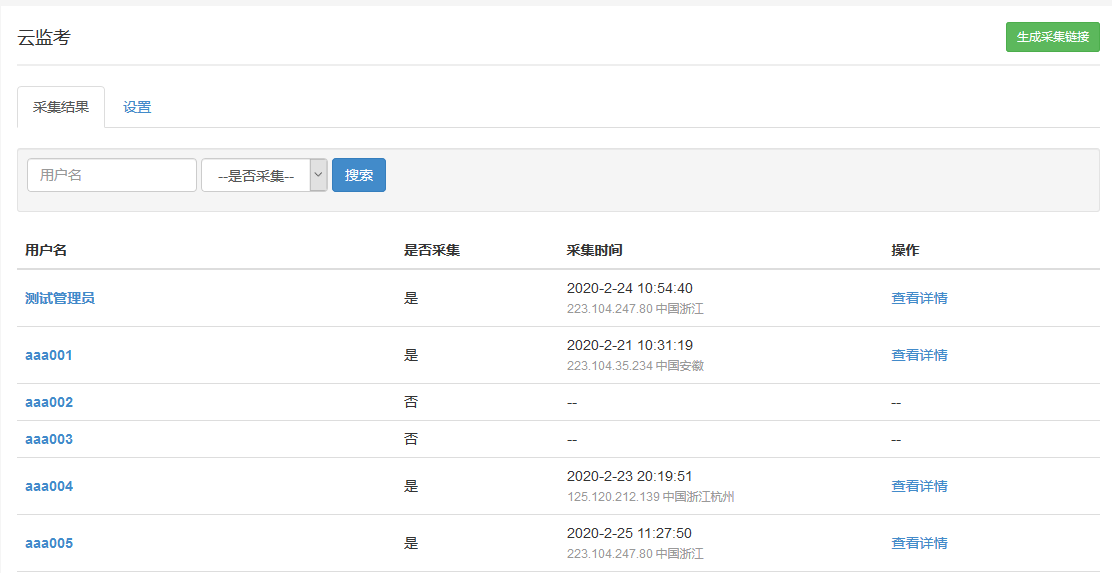View 查看详情 for aaa005
This screenshot has height=573, width=1112.
[919, 543]
